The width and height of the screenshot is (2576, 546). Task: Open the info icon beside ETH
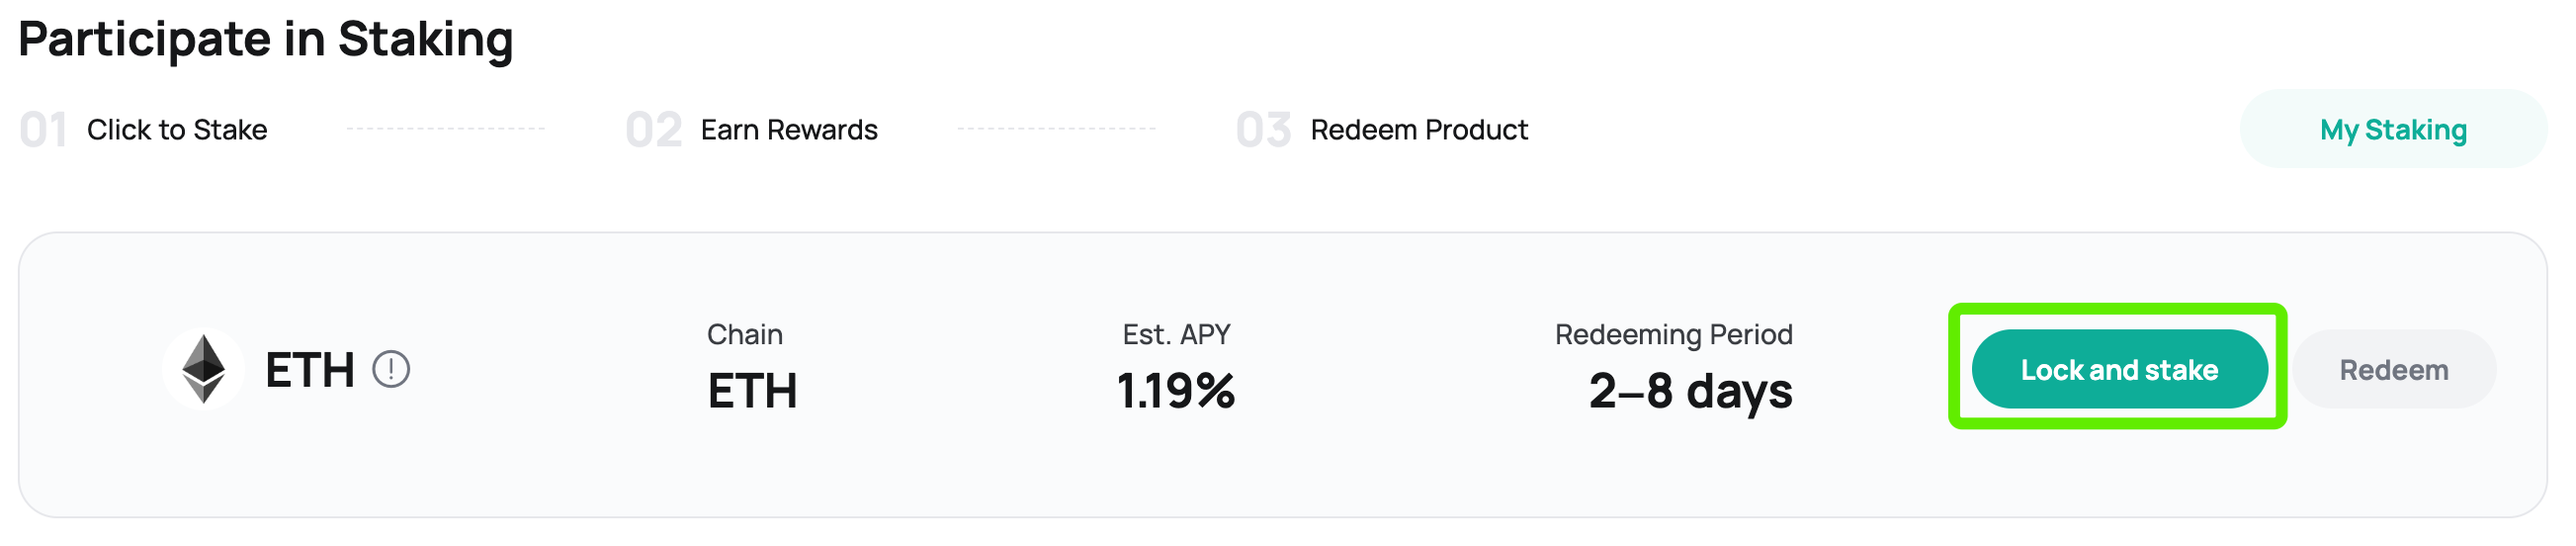point(391,369)
